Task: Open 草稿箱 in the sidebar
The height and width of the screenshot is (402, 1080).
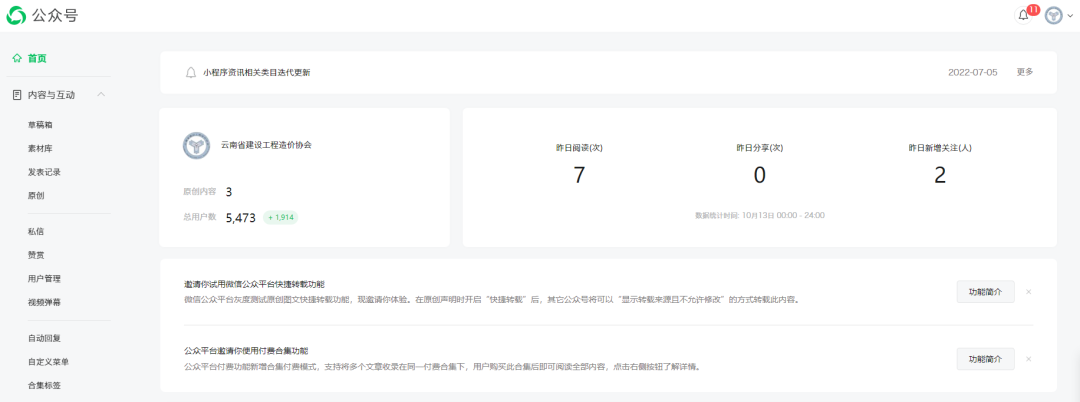Action: tap(41, 125)
